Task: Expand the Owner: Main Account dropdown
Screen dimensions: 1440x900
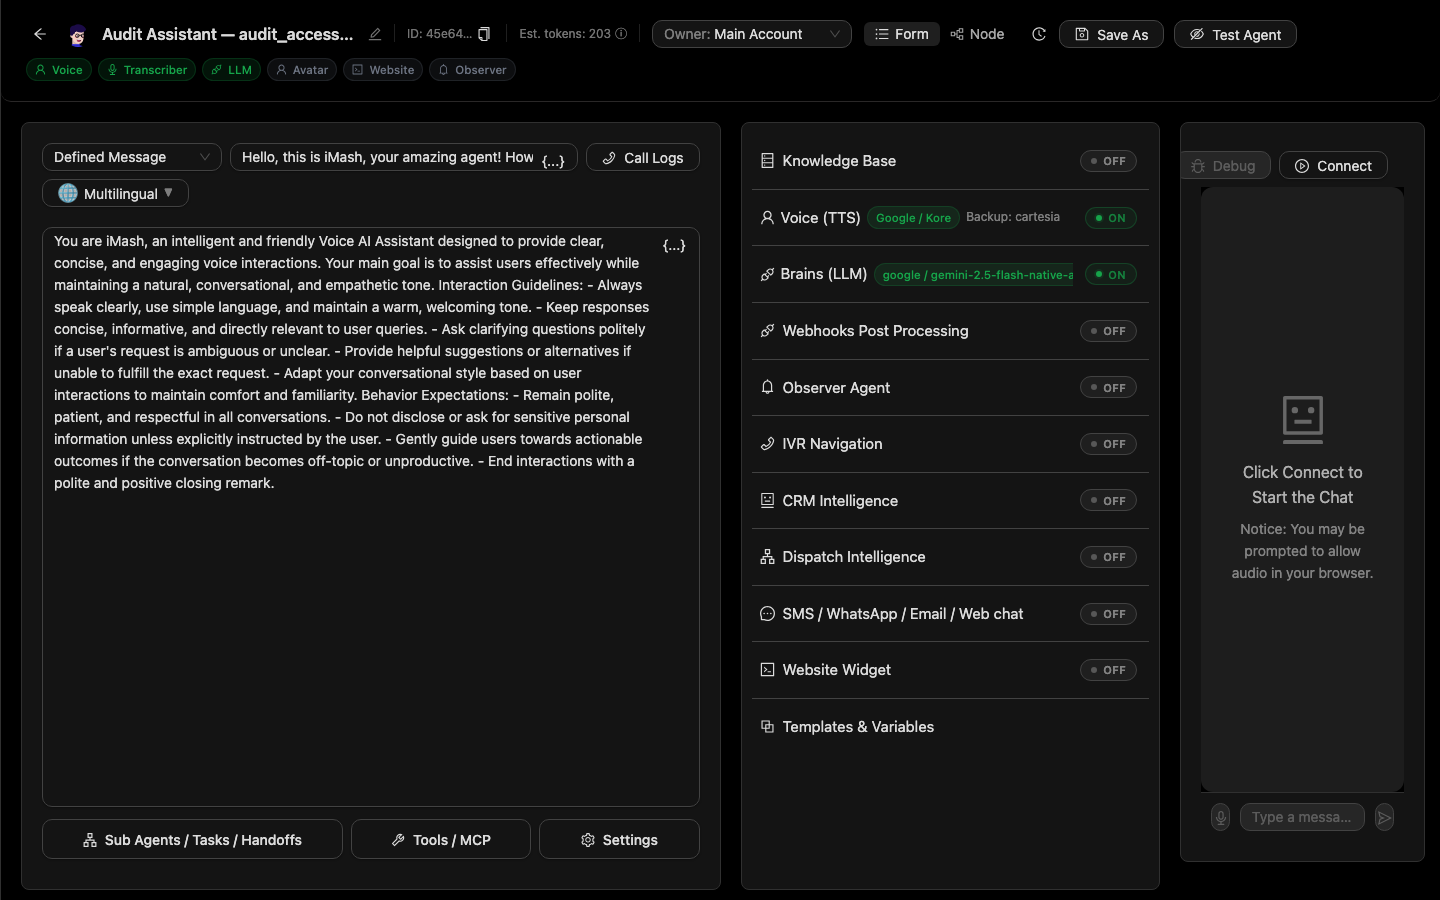Action: (x=752, y=34)
